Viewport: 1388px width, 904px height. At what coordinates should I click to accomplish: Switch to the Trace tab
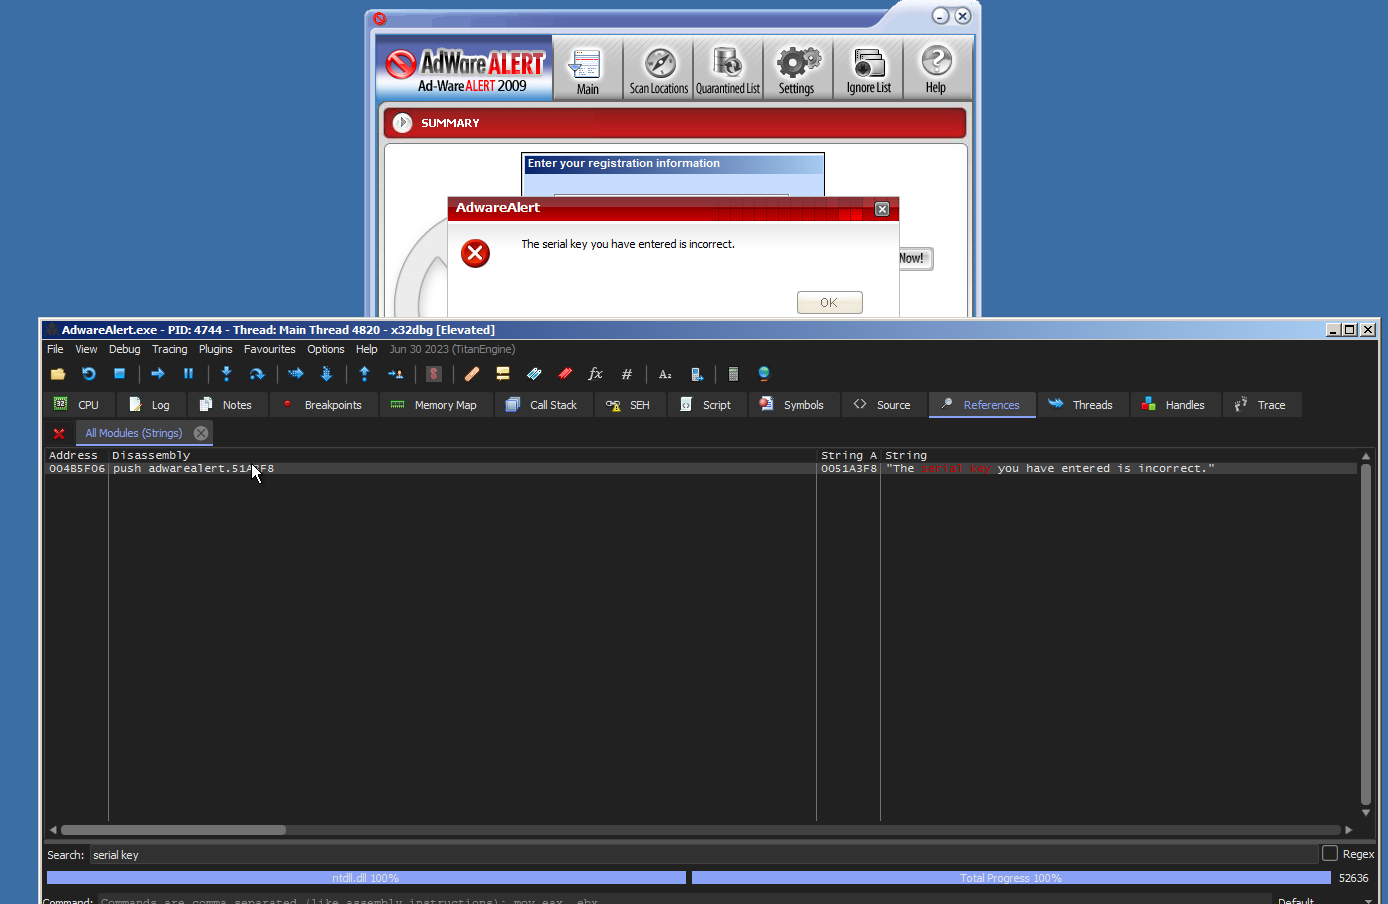tap(1261, 405)
